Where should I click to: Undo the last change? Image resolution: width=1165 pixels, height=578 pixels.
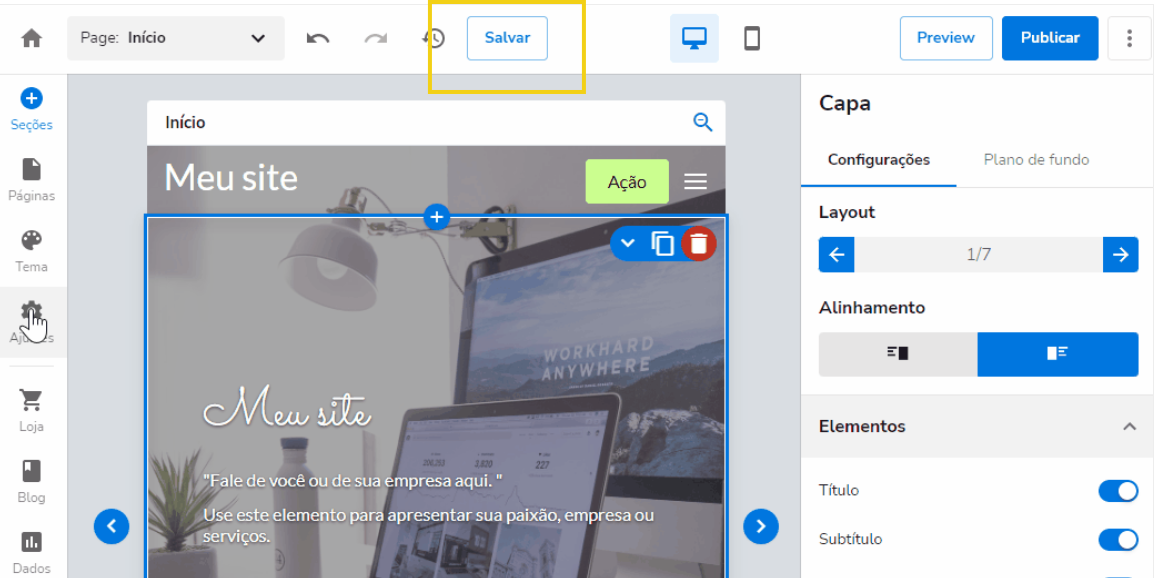(x=318, y=38)
